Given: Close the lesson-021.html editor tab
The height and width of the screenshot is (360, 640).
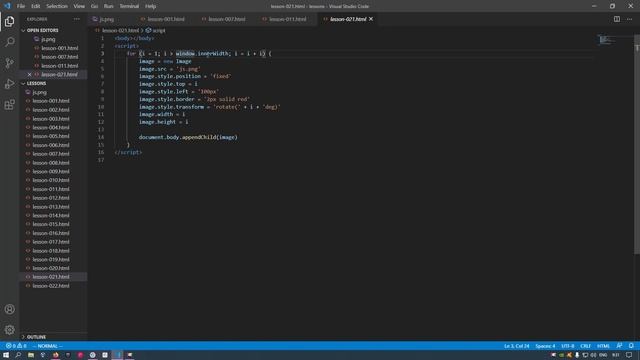Looking at the screenshot, I should coord(371,19).
